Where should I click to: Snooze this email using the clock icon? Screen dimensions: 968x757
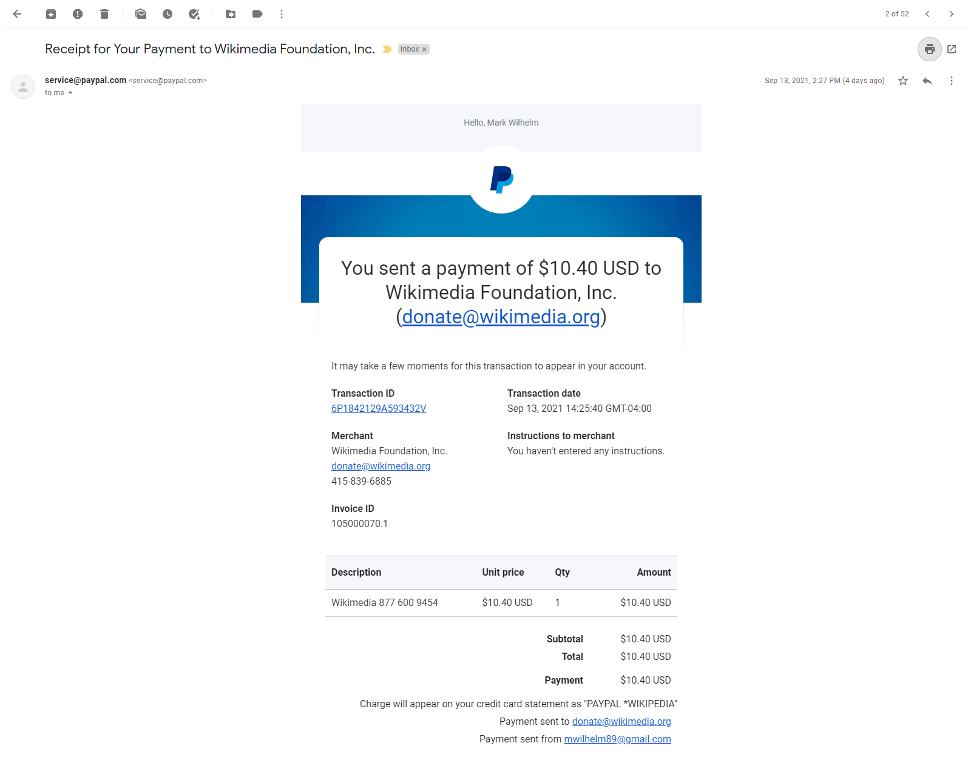[x=167, y=14]
